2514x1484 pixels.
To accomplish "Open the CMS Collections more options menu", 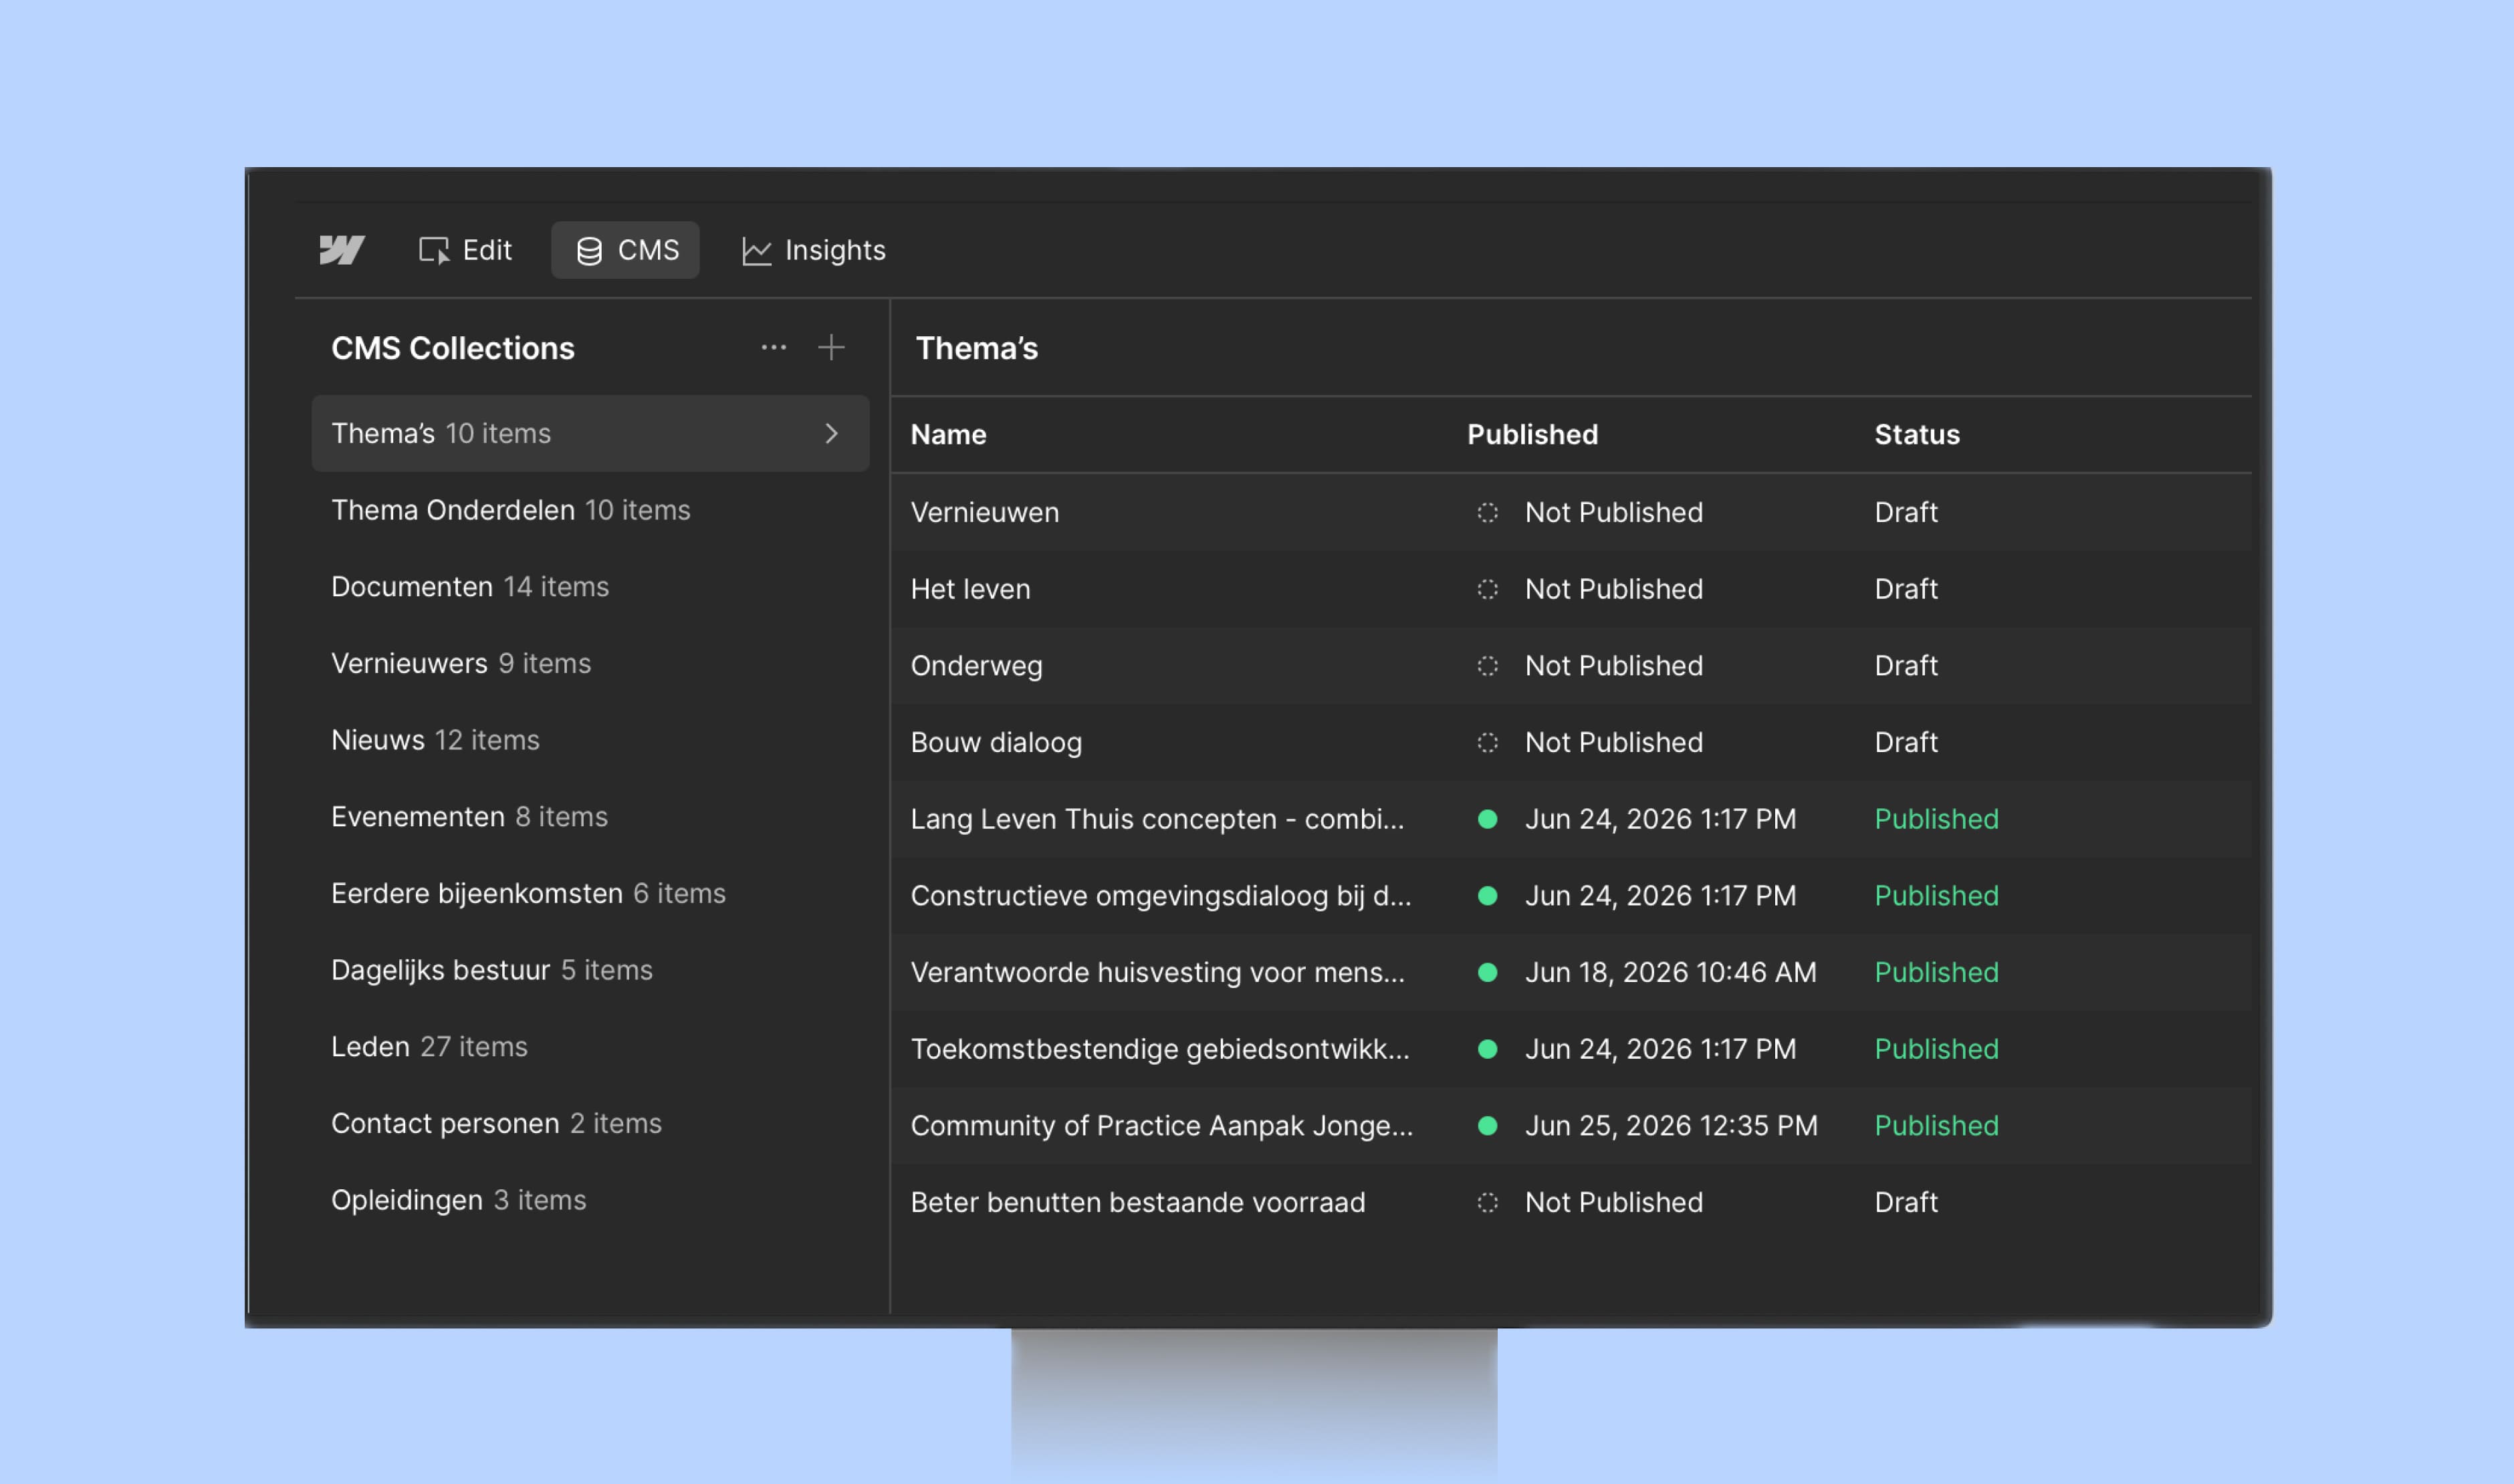I will pos(773,348).
